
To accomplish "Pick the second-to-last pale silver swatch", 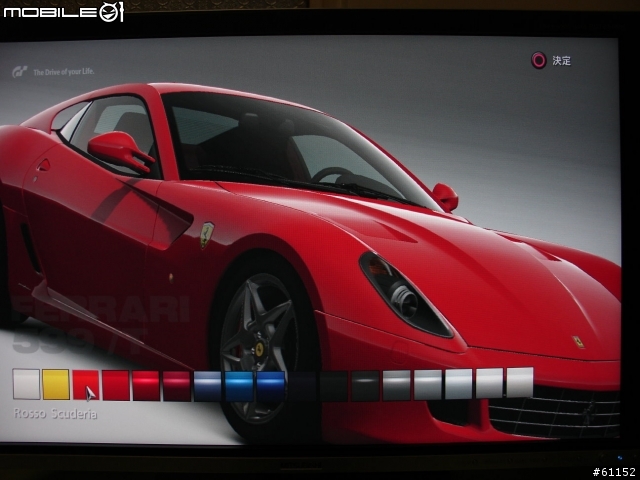I will coord(489,383).
